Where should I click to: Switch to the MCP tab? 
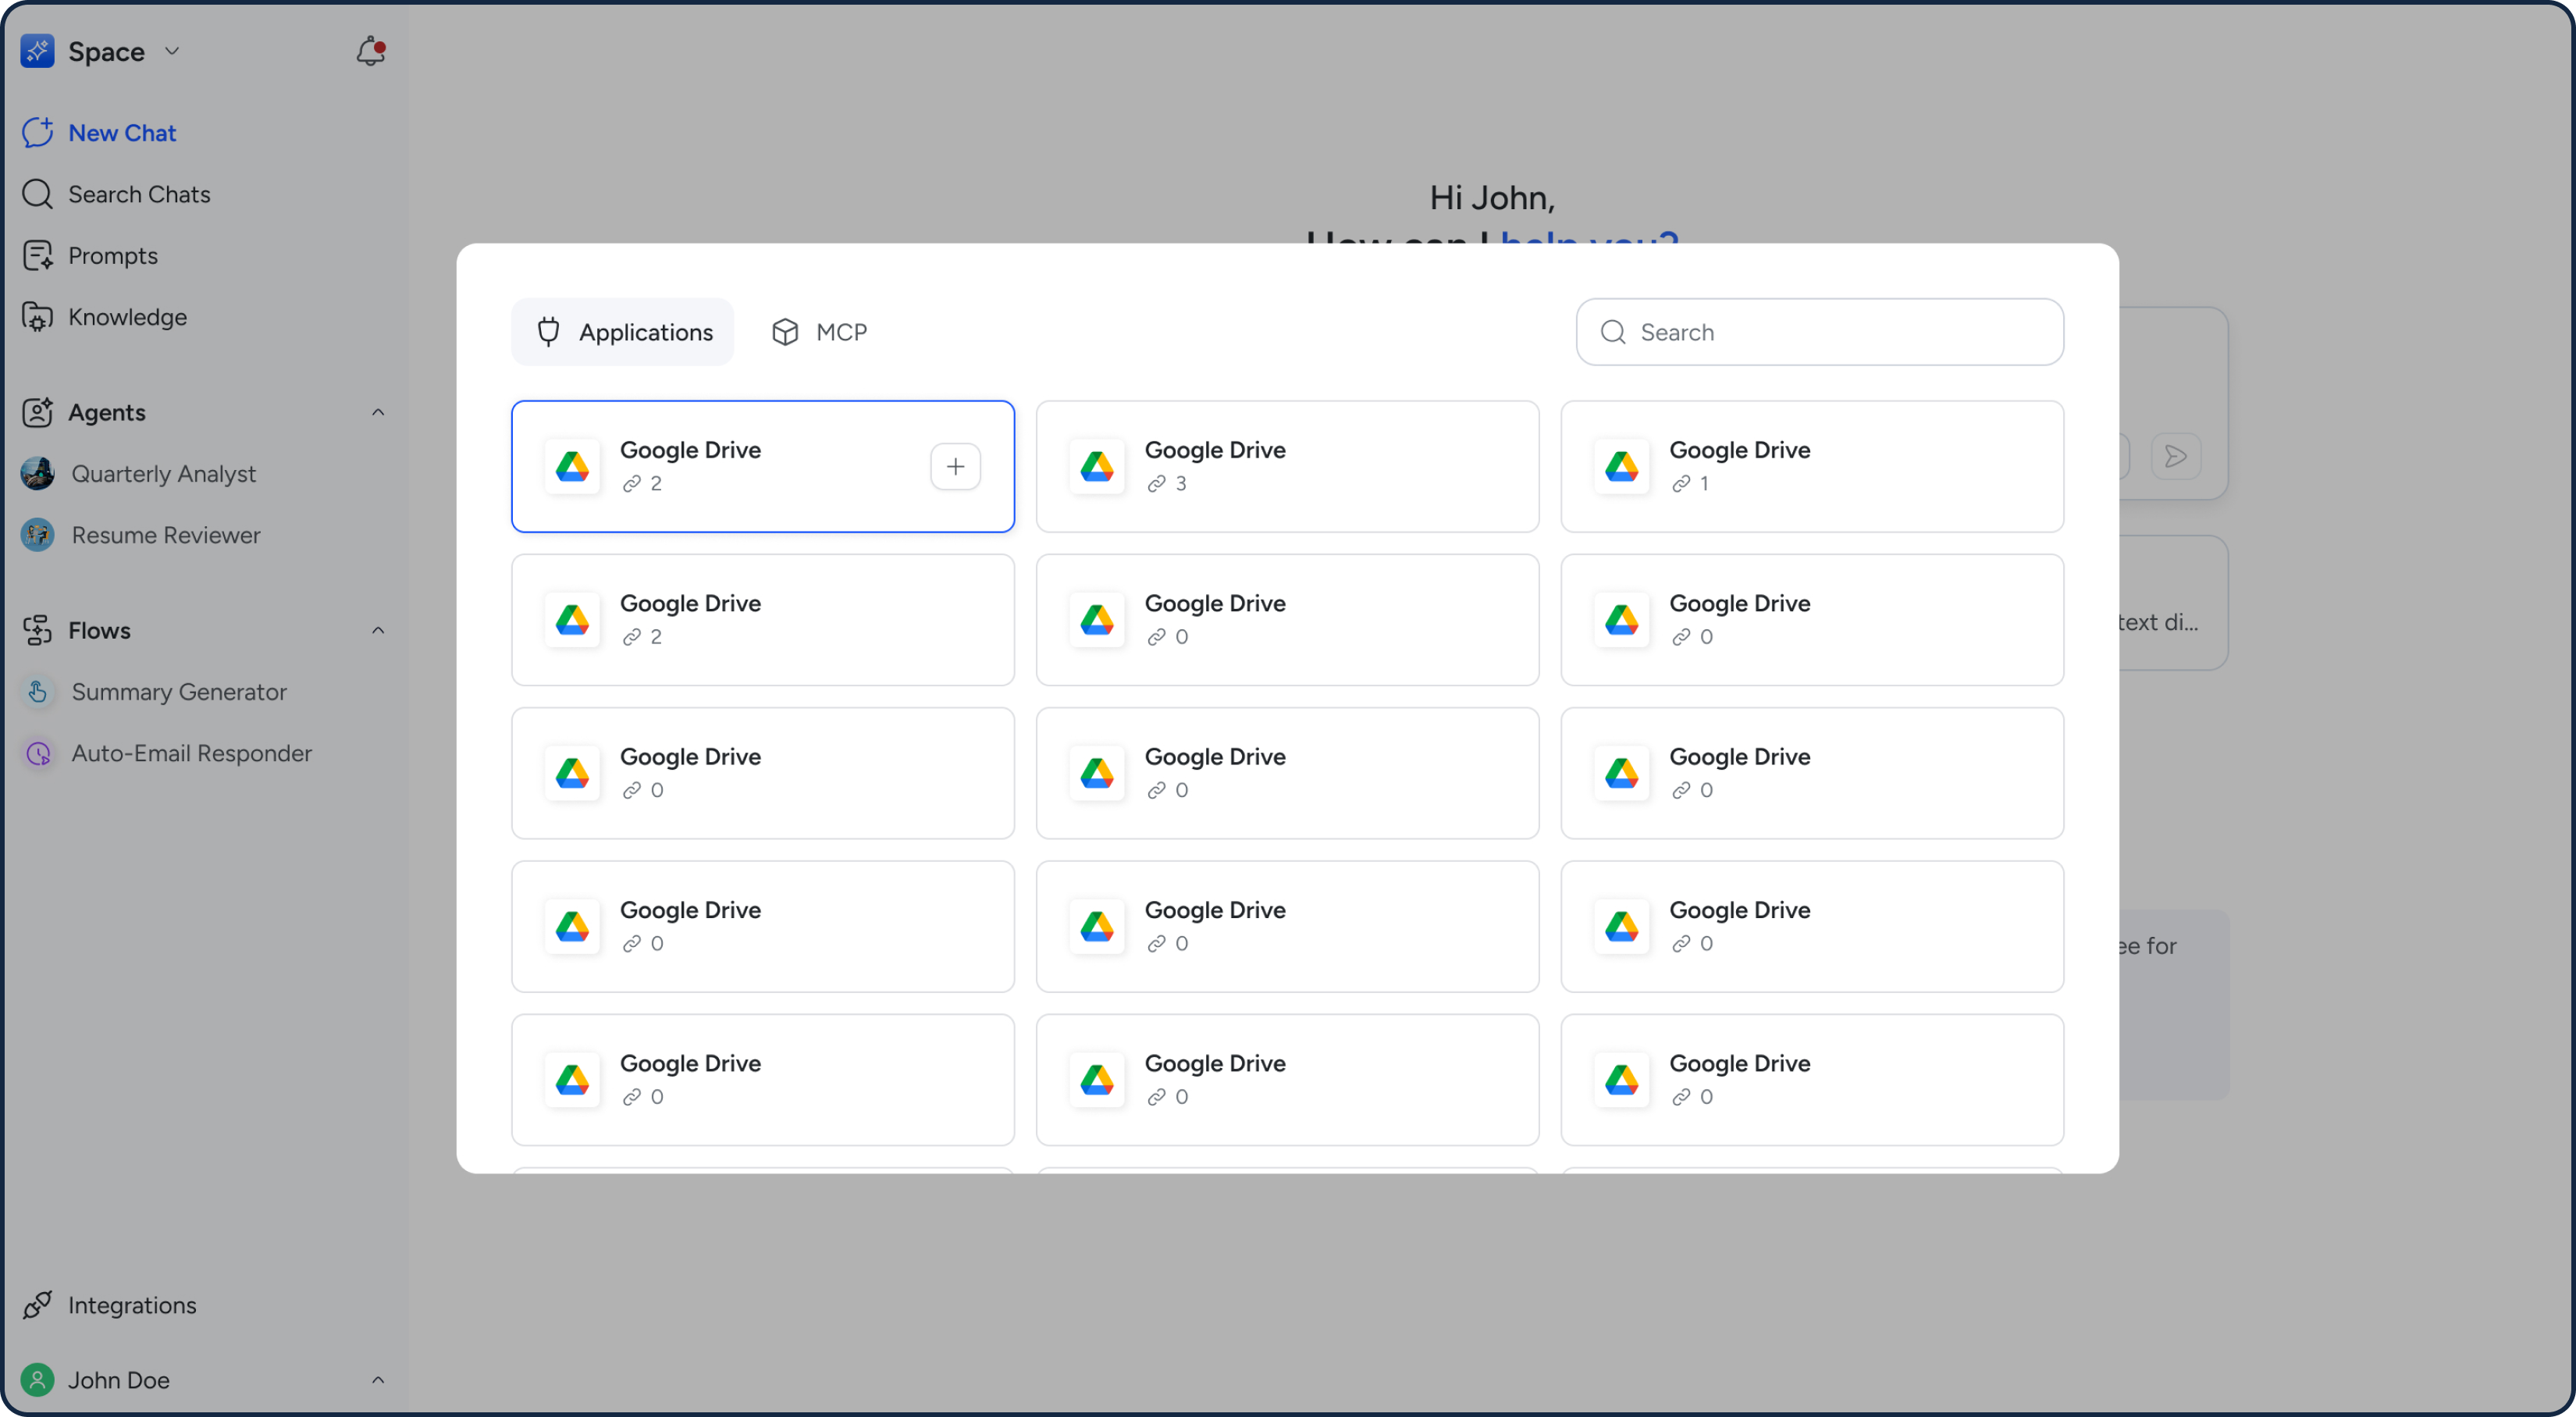point(819,332)
